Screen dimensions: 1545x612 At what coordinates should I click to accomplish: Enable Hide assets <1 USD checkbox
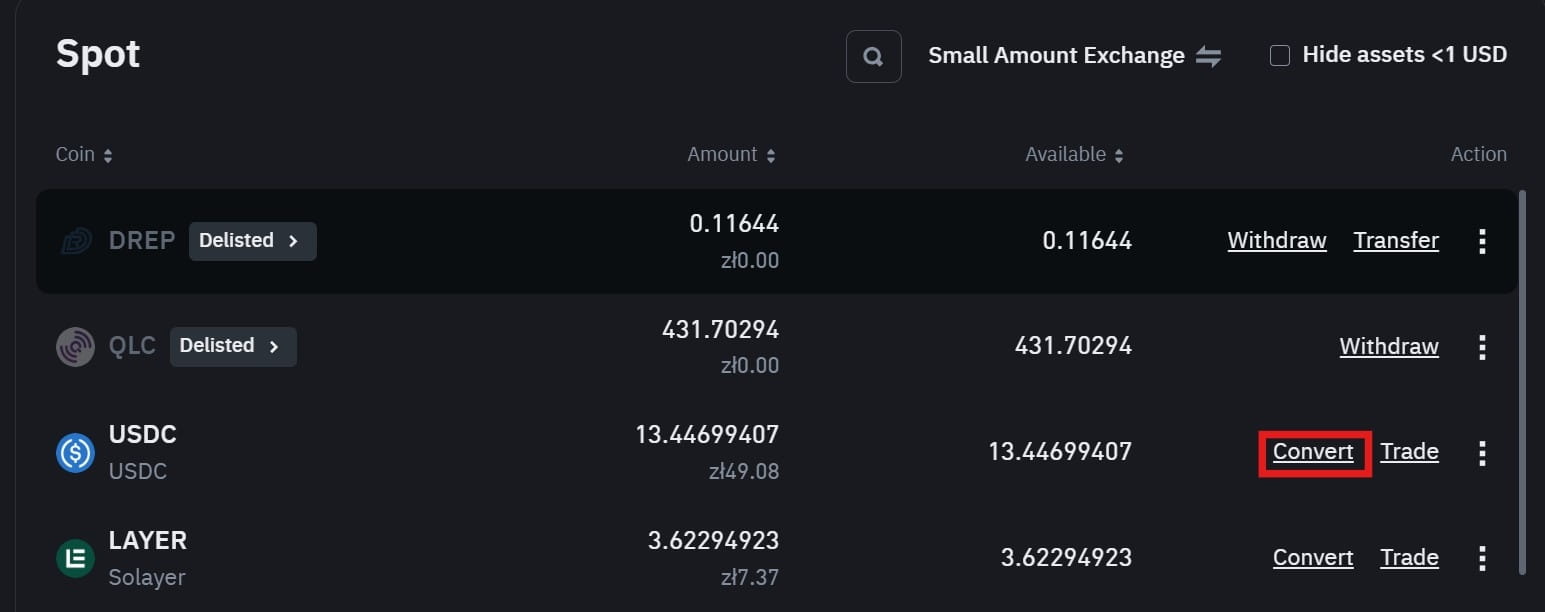pos(1279,56)
